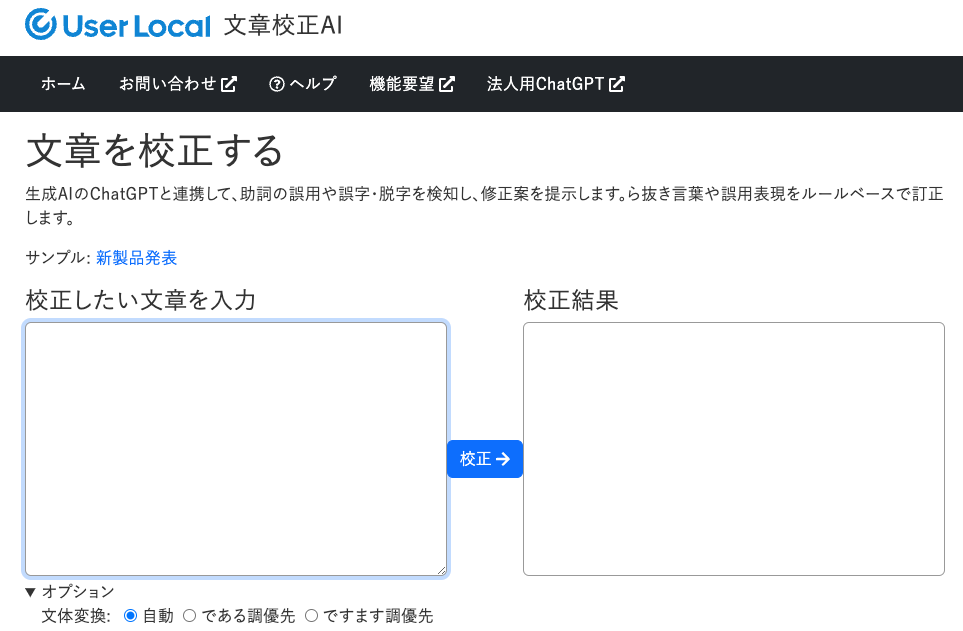Viewport: 963px width, 631px height.
Task: Click the external link icon beside 法人用ChatGPT
Action: pos(618,84)
